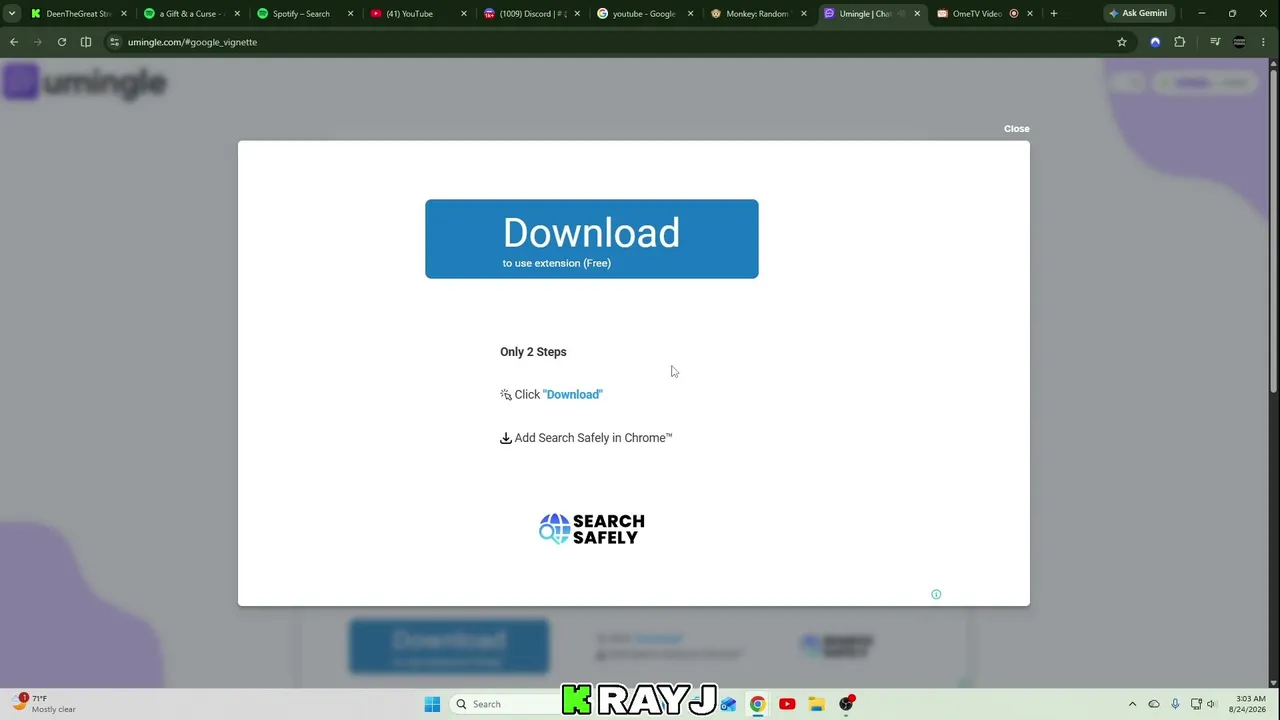Open the Chrome profile avatar

[1240, 42]
